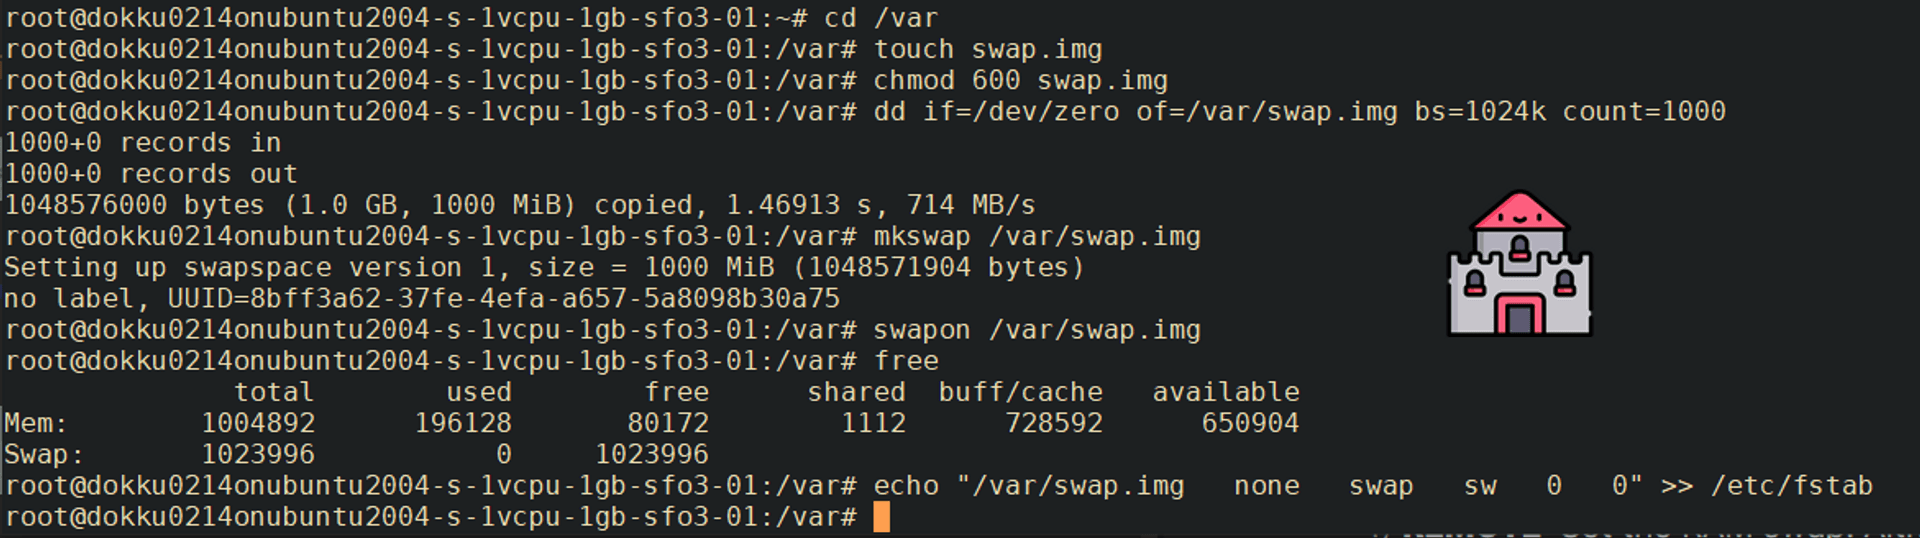Click the orange cursor at the prompt

[x=881, y=517]
